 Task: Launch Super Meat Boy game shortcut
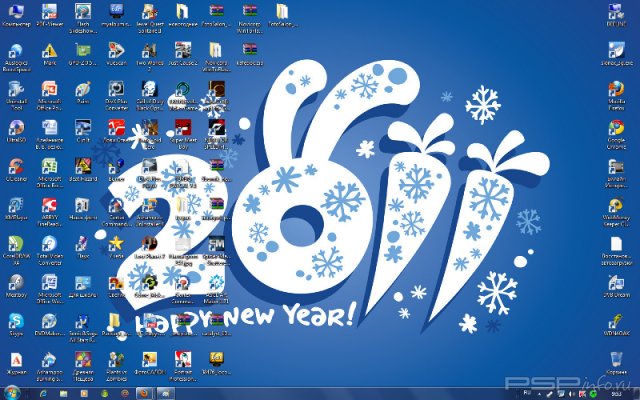[183, 128]
